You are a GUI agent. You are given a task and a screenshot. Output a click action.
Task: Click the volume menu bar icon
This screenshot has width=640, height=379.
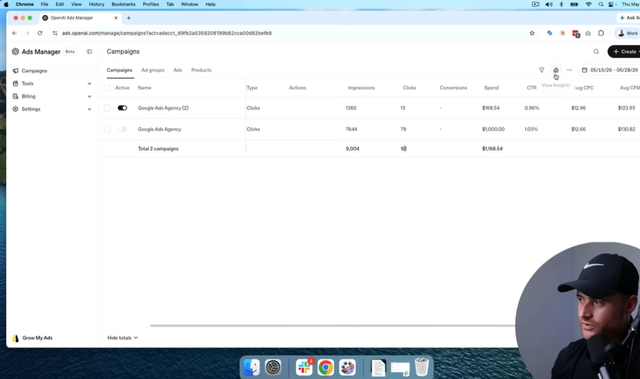[x=549, y=4]
